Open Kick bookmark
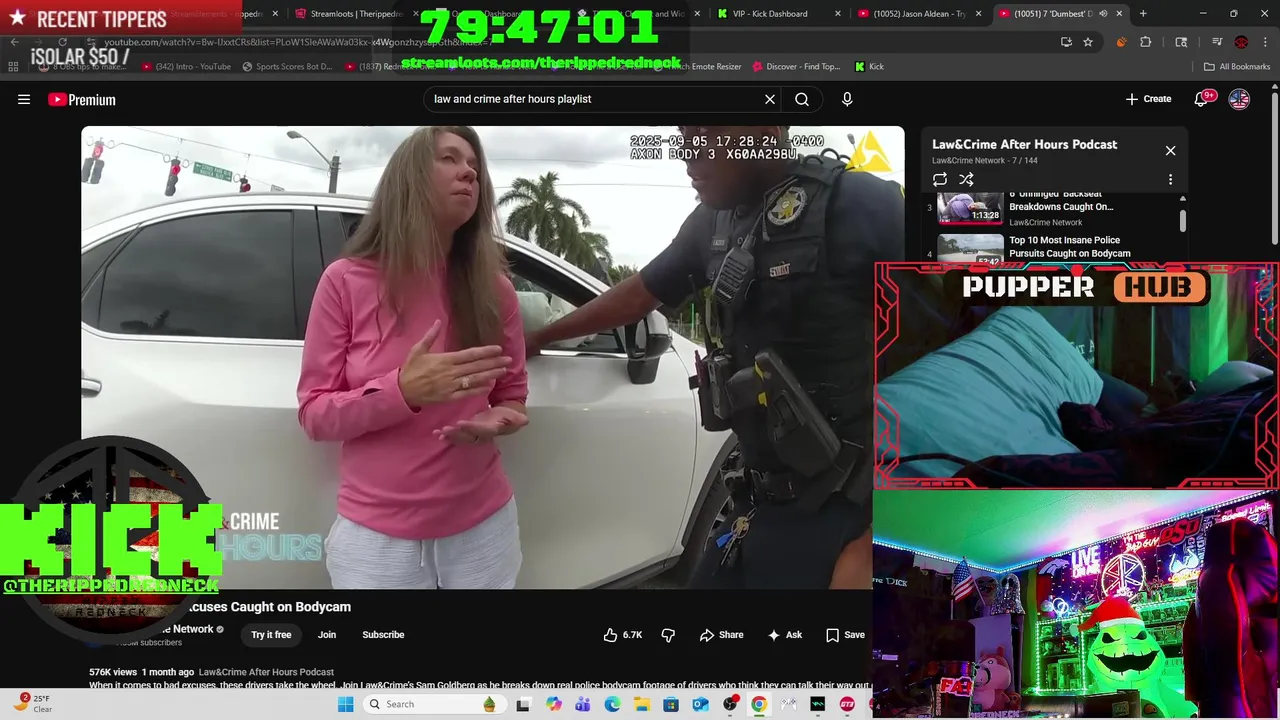The image size is (1280, 720). (x=869, y=67)
